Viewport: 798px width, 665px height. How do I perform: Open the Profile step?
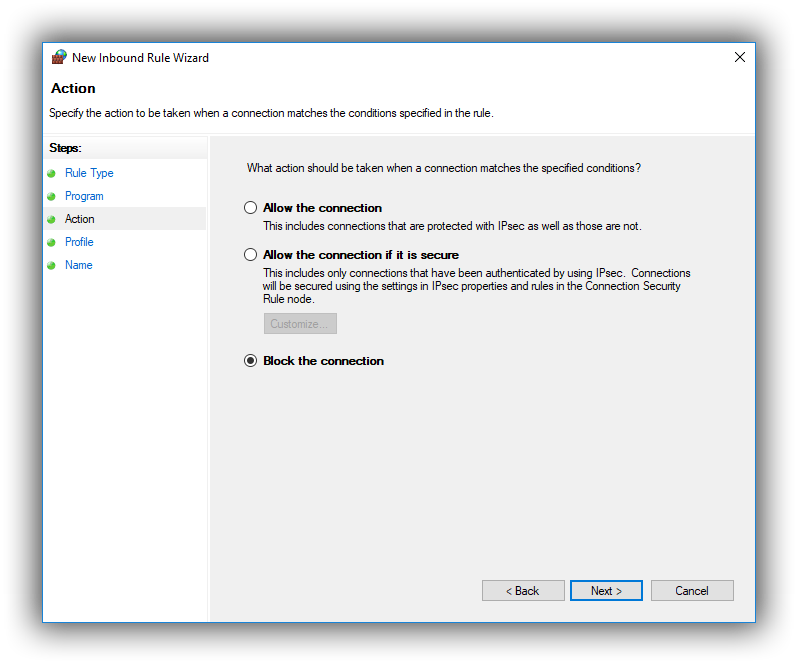[79, 242]
